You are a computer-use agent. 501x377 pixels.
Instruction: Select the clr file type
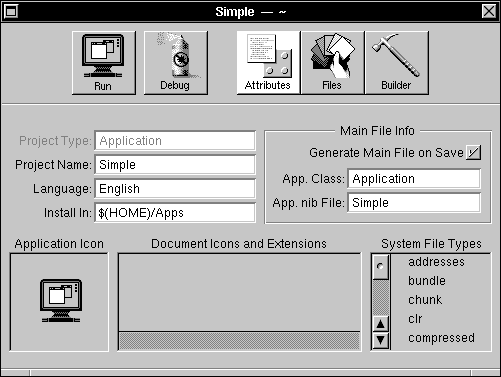point(415,319)
